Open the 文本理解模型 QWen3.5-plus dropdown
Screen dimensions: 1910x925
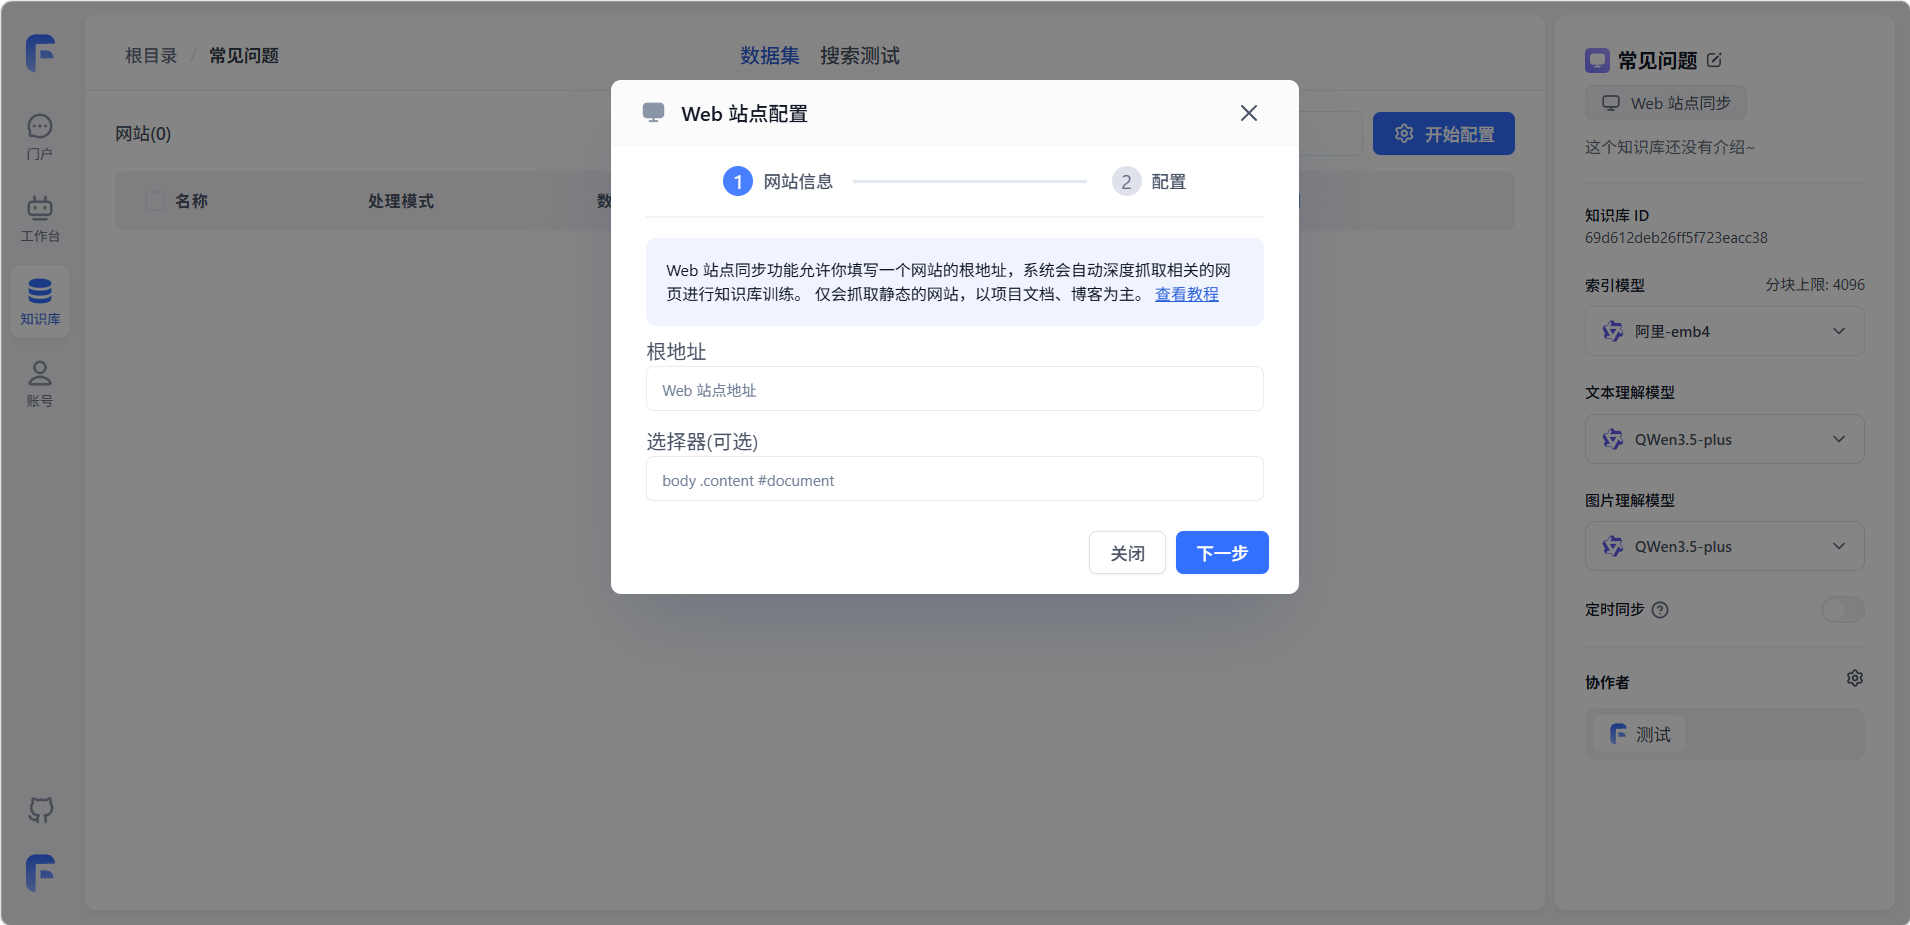(1724, 439)
